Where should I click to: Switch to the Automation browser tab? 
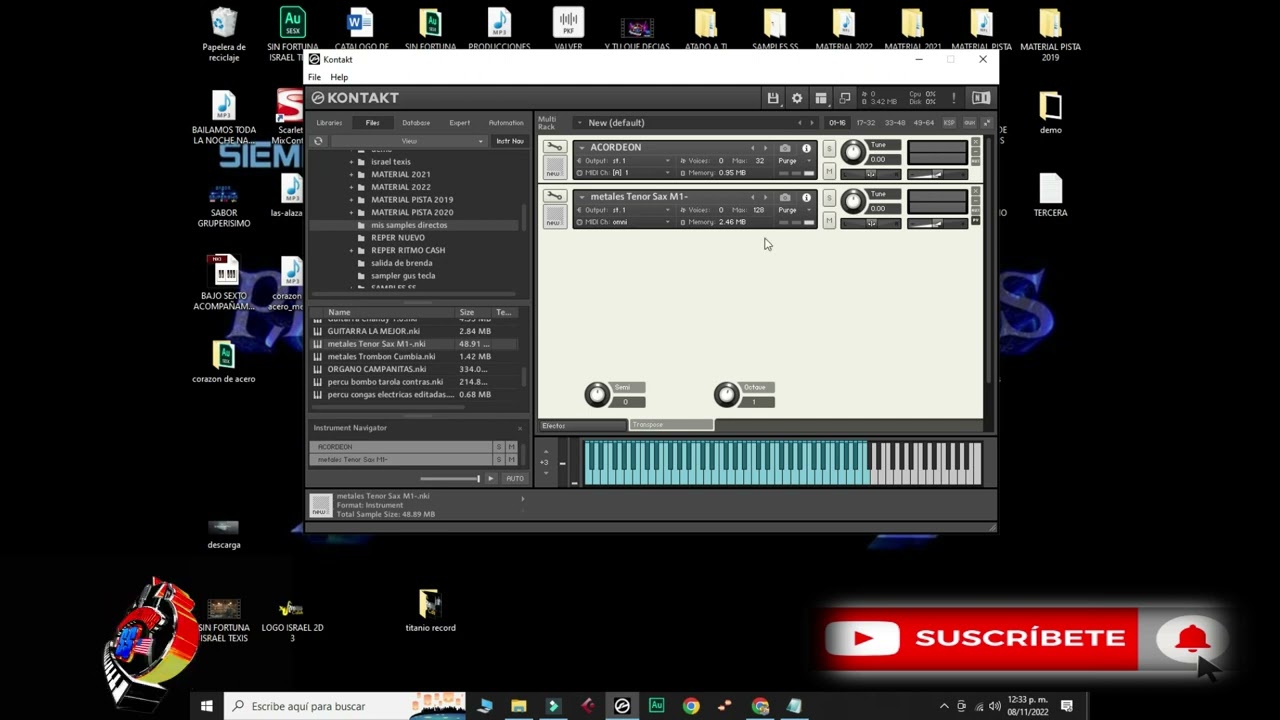coord(506,123)
